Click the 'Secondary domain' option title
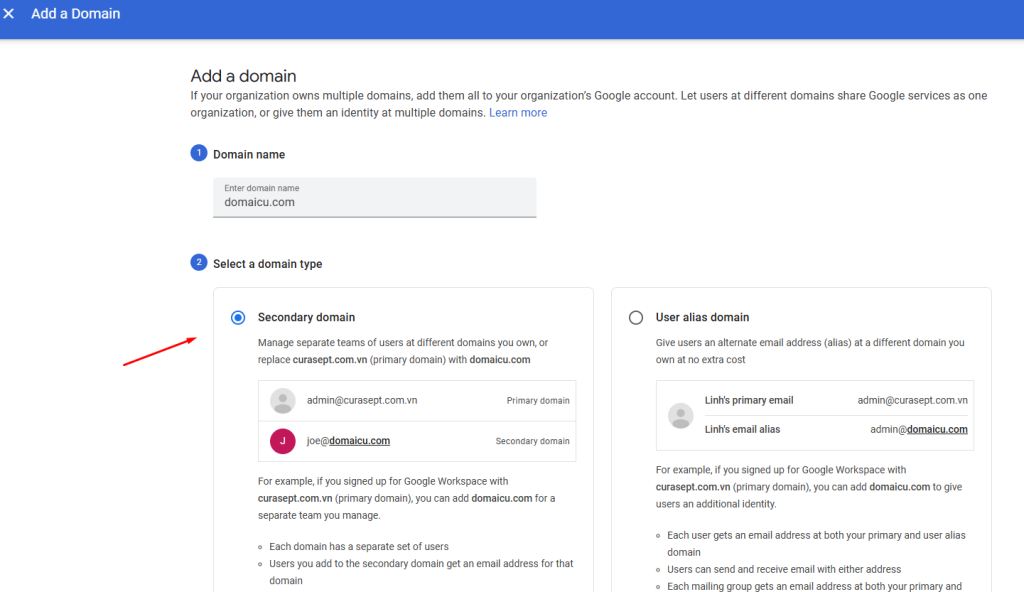 point(306,318)
